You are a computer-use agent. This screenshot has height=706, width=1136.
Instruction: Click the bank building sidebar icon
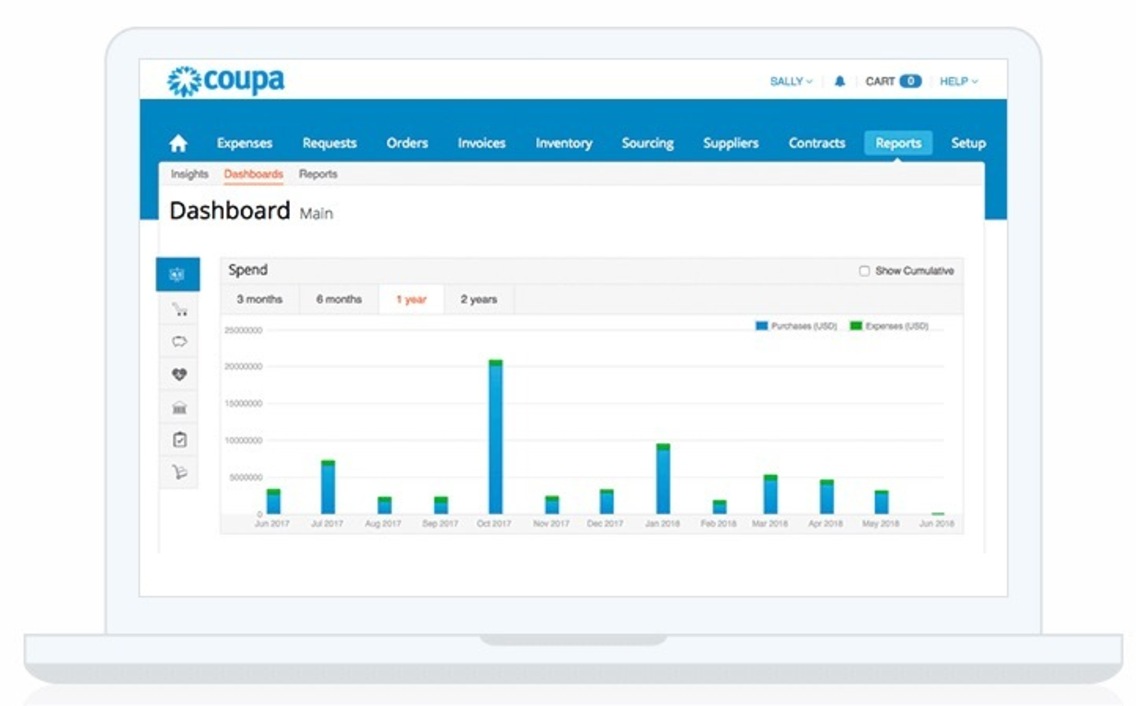pos(179,407)
